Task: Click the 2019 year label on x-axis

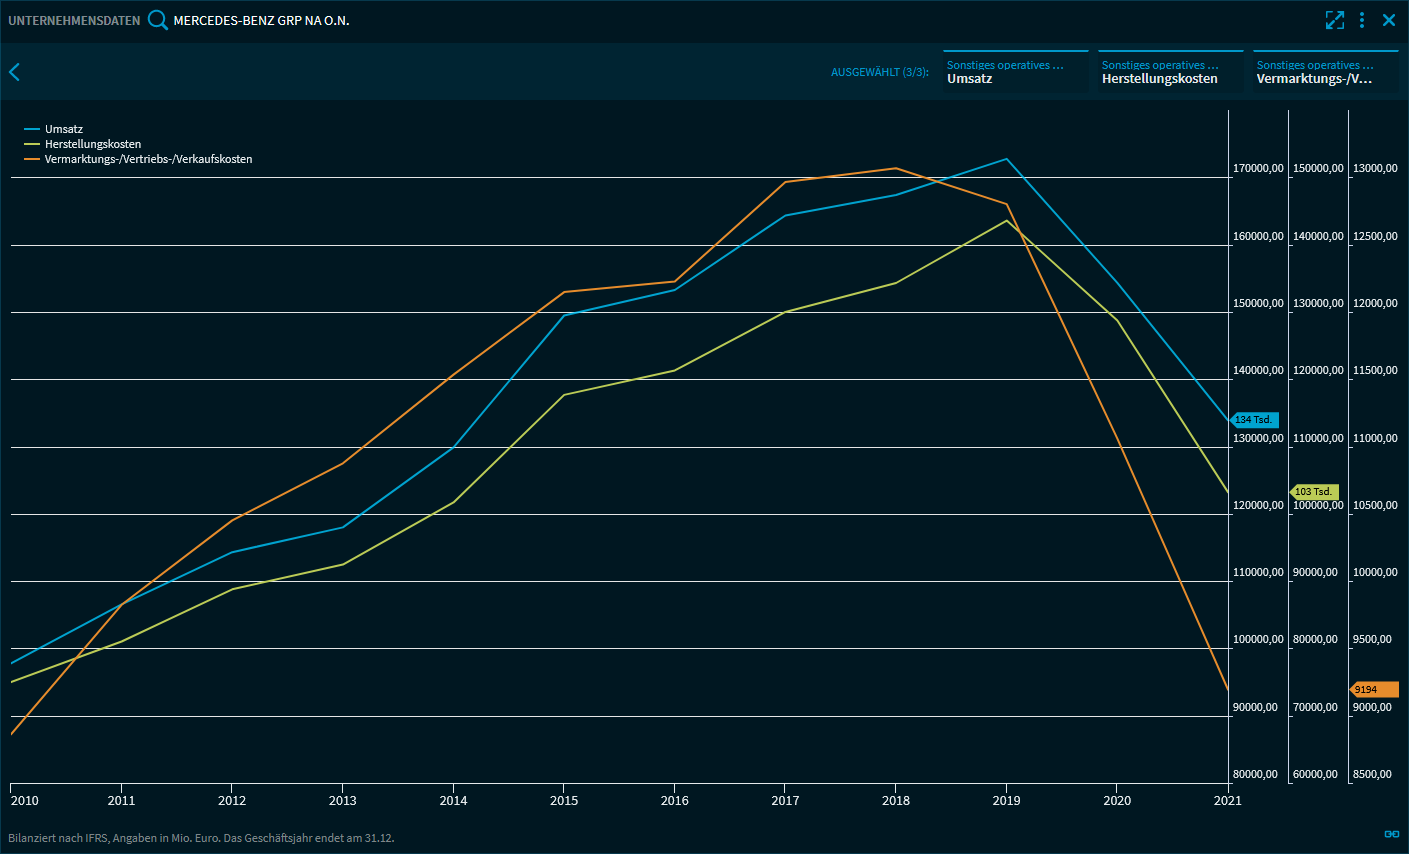Action: [x=1006, y=800]
